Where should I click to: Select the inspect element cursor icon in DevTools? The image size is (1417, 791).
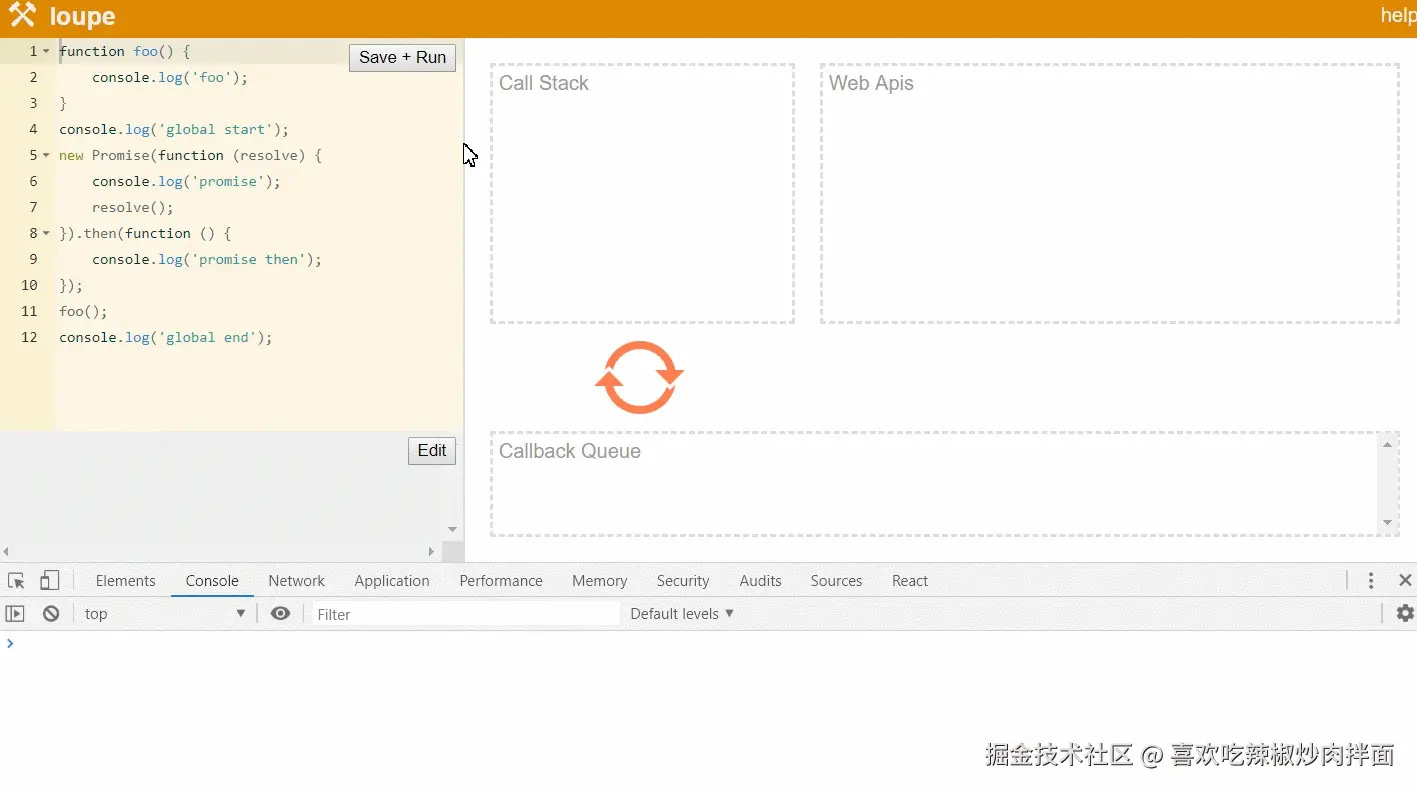click(16, 581)
